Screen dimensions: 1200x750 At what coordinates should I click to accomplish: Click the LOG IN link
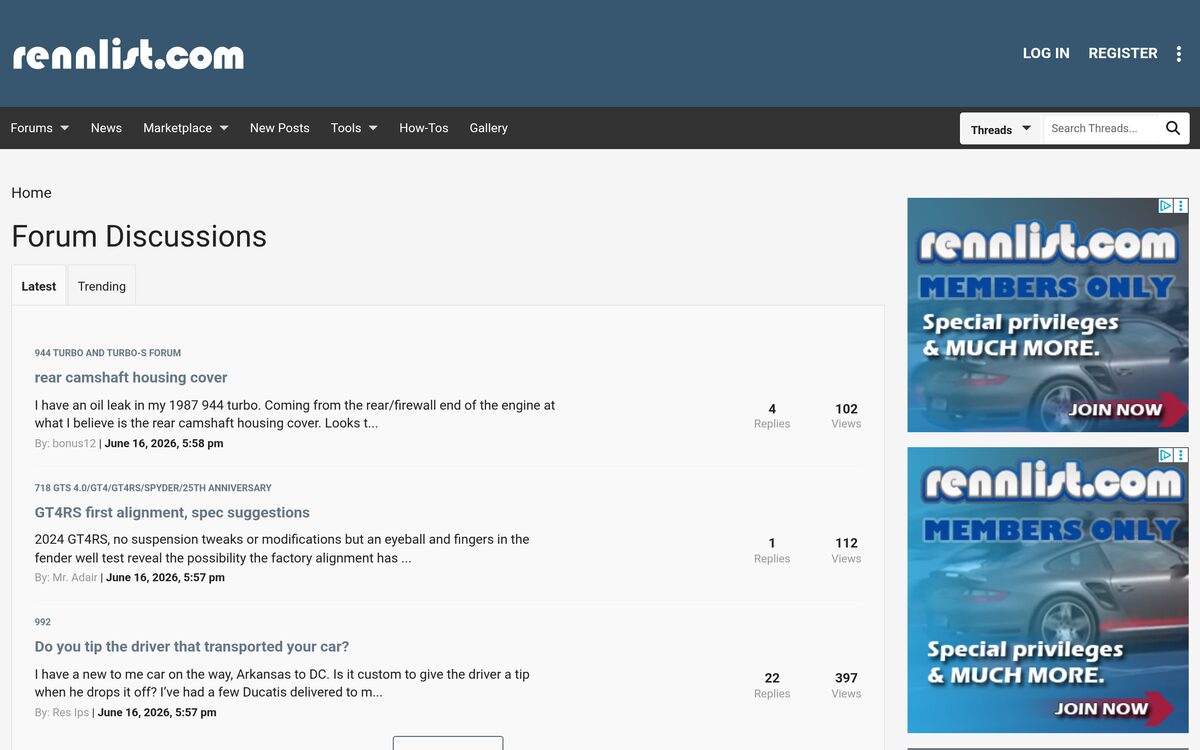1046,53
